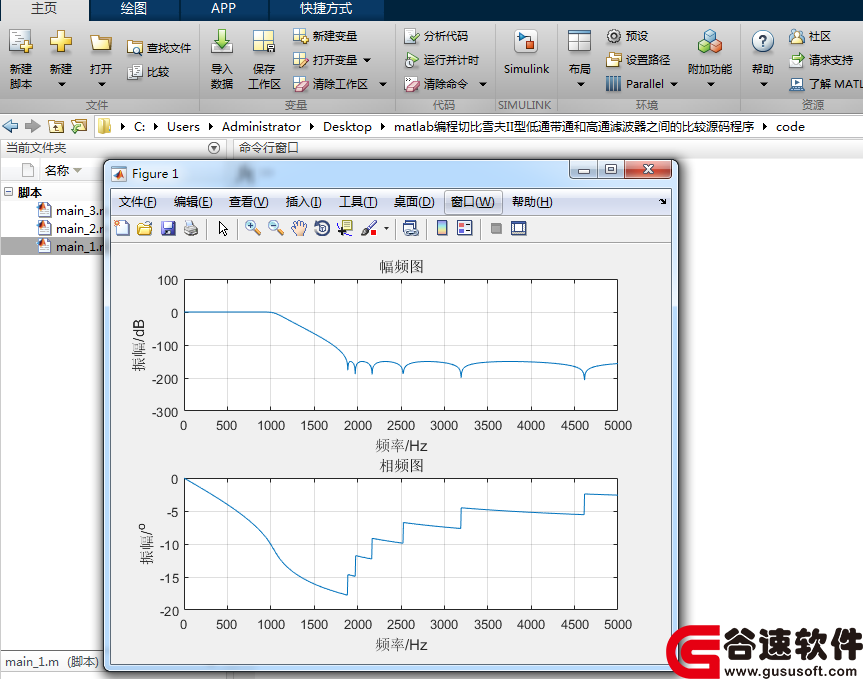Toggle Insert Colorbar in figure toolbar
The height and width of the screenshot is (679, 863).
442,228
